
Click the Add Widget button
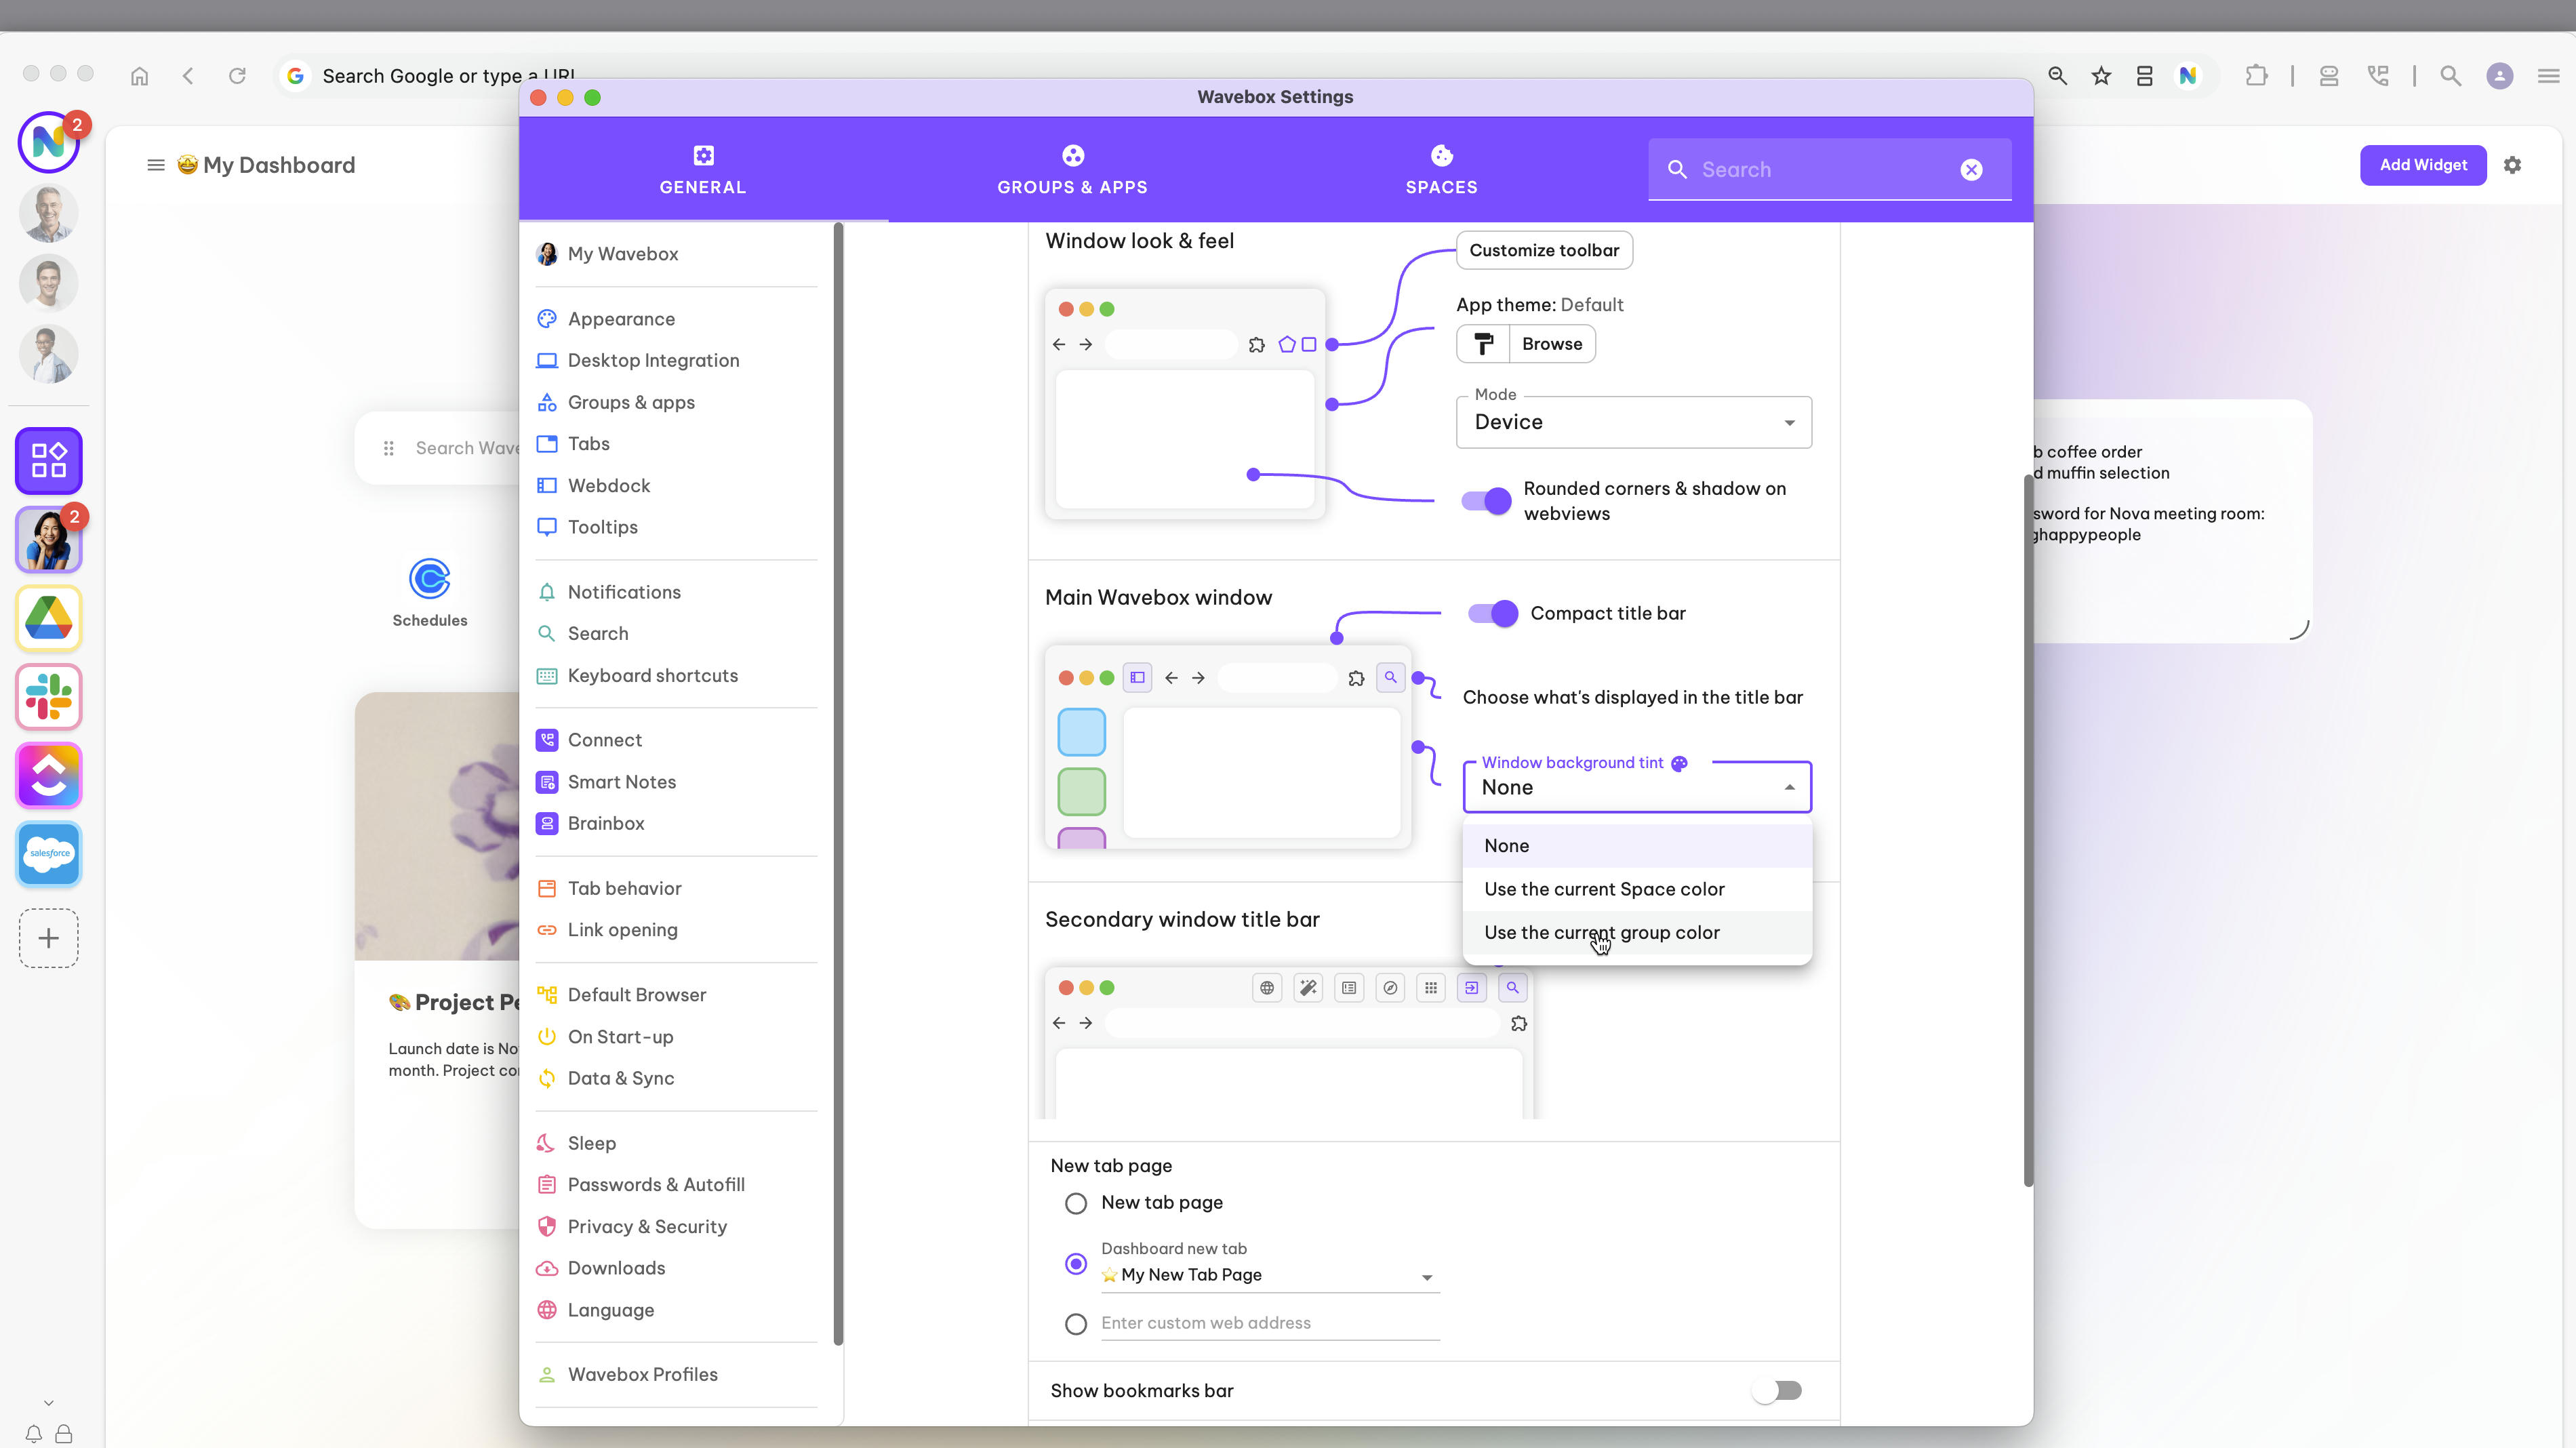[x=2422, y=165]
